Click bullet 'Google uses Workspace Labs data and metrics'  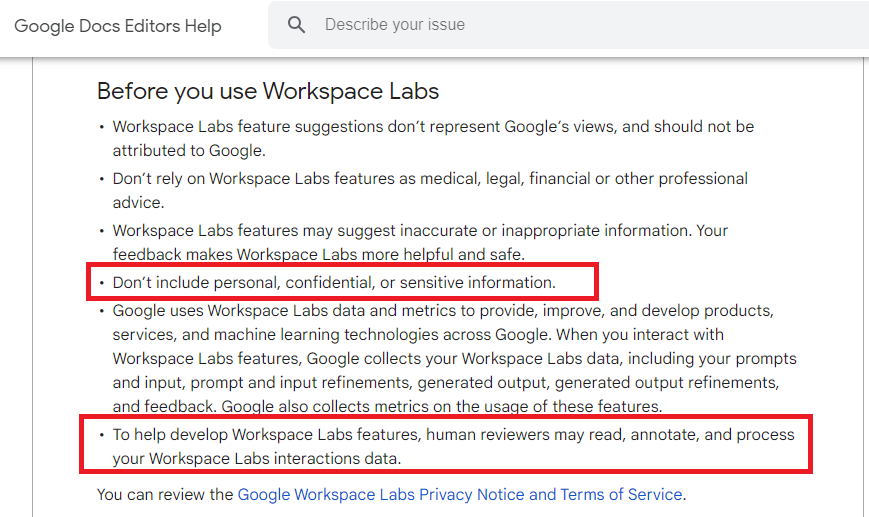point(454,359)
